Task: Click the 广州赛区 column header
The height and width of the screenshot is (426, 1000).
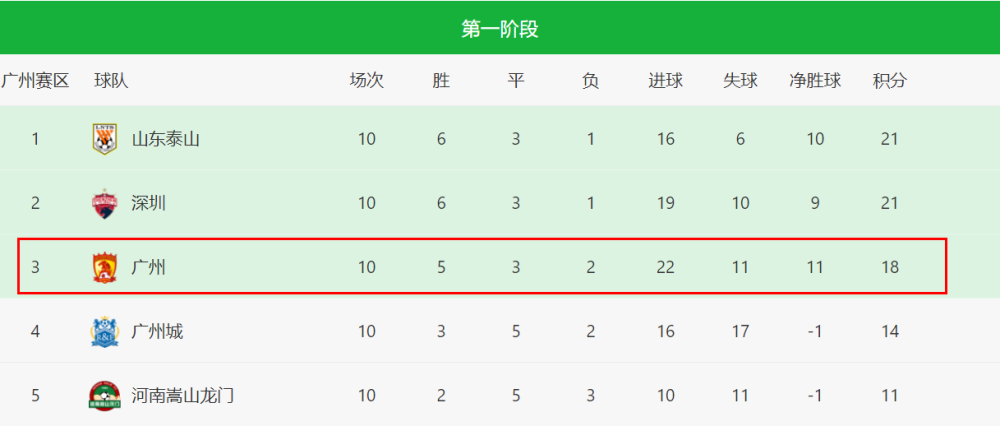Action: pos(35,81)
